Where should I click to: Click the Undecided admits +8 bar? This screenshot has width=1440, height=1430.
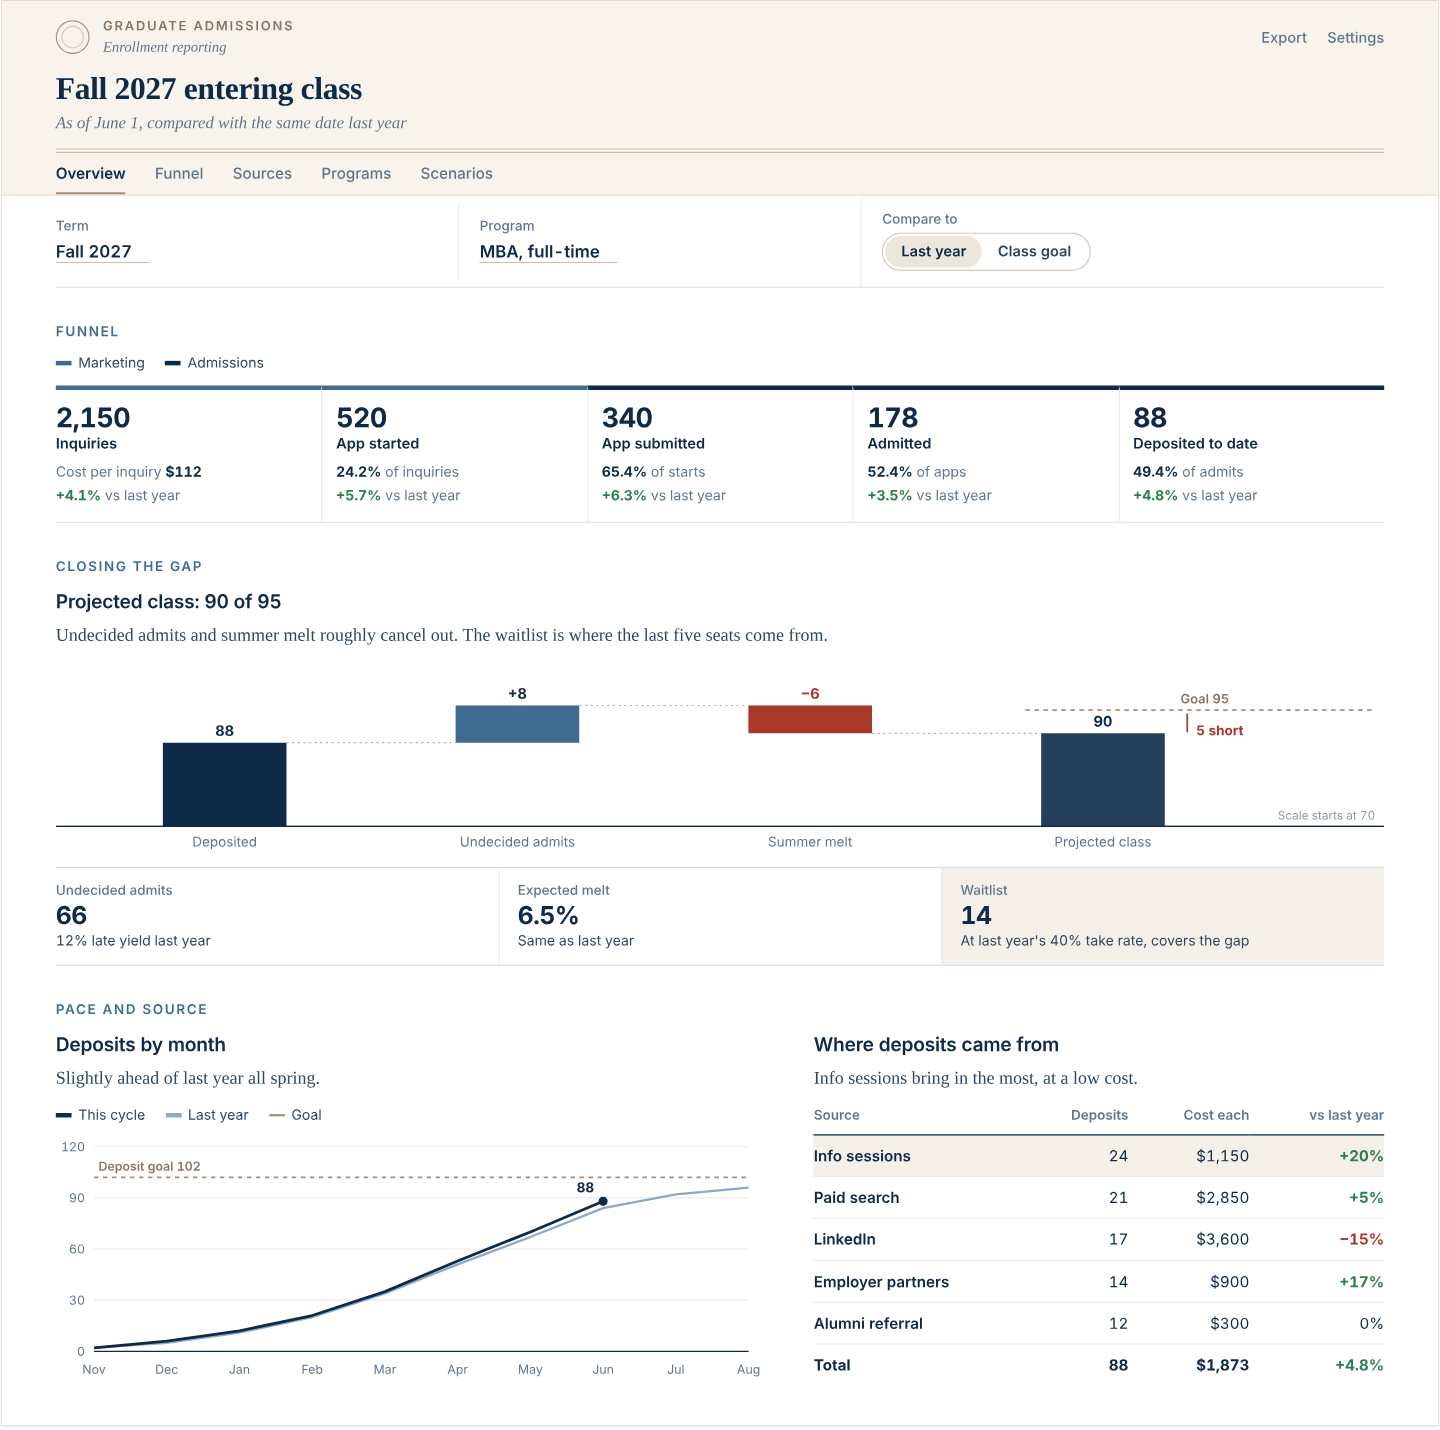coord(517,724)
